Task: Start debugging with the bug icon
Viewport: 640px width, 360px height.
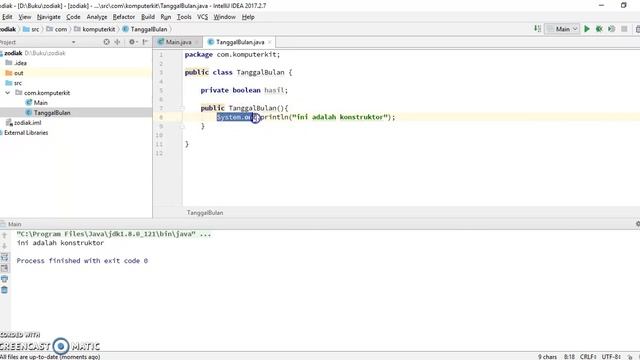Action: [599, 29]
